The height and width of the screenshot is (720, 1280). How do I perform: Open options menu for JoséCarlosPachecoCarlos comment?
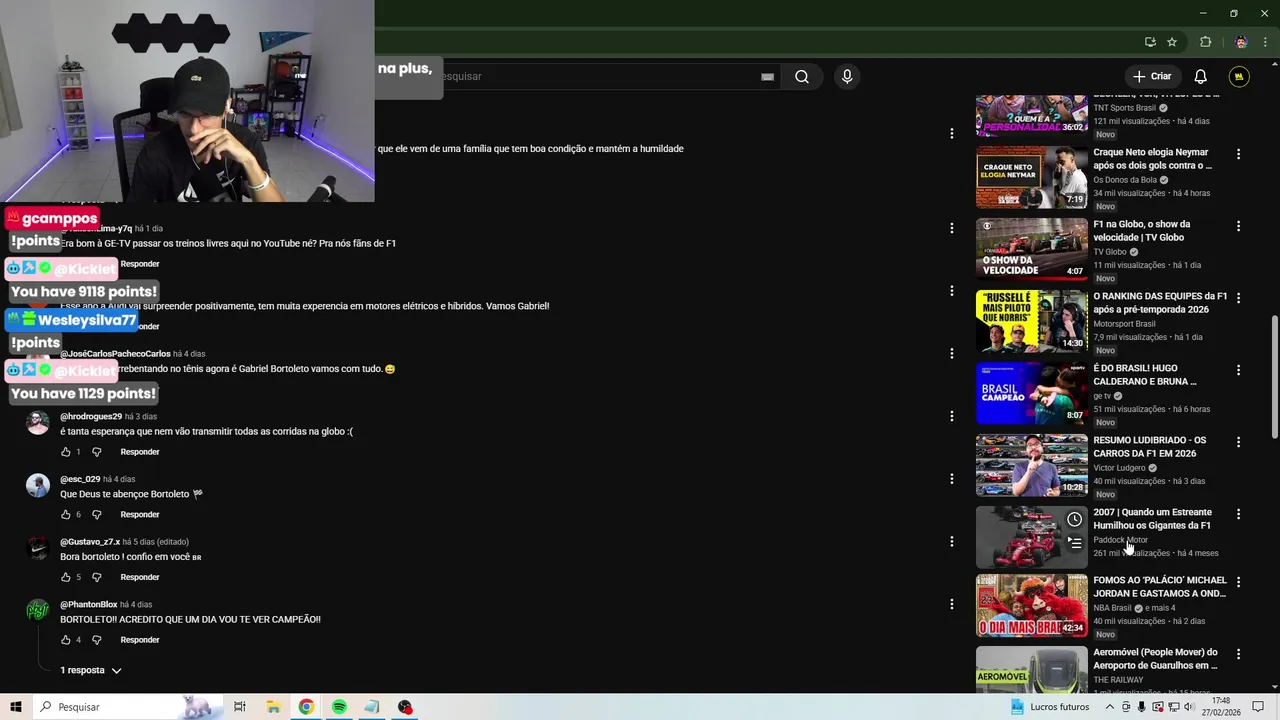[951, 353]
